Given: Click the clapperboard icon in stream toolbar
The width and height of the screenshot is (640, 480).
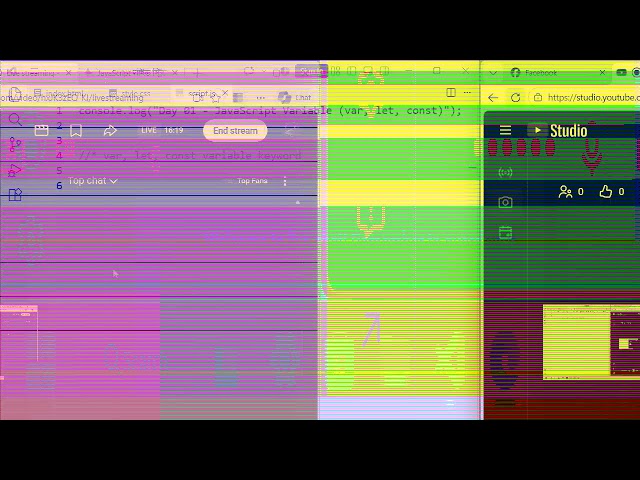Looking at the screenshot, I should (x=41, y=131).
